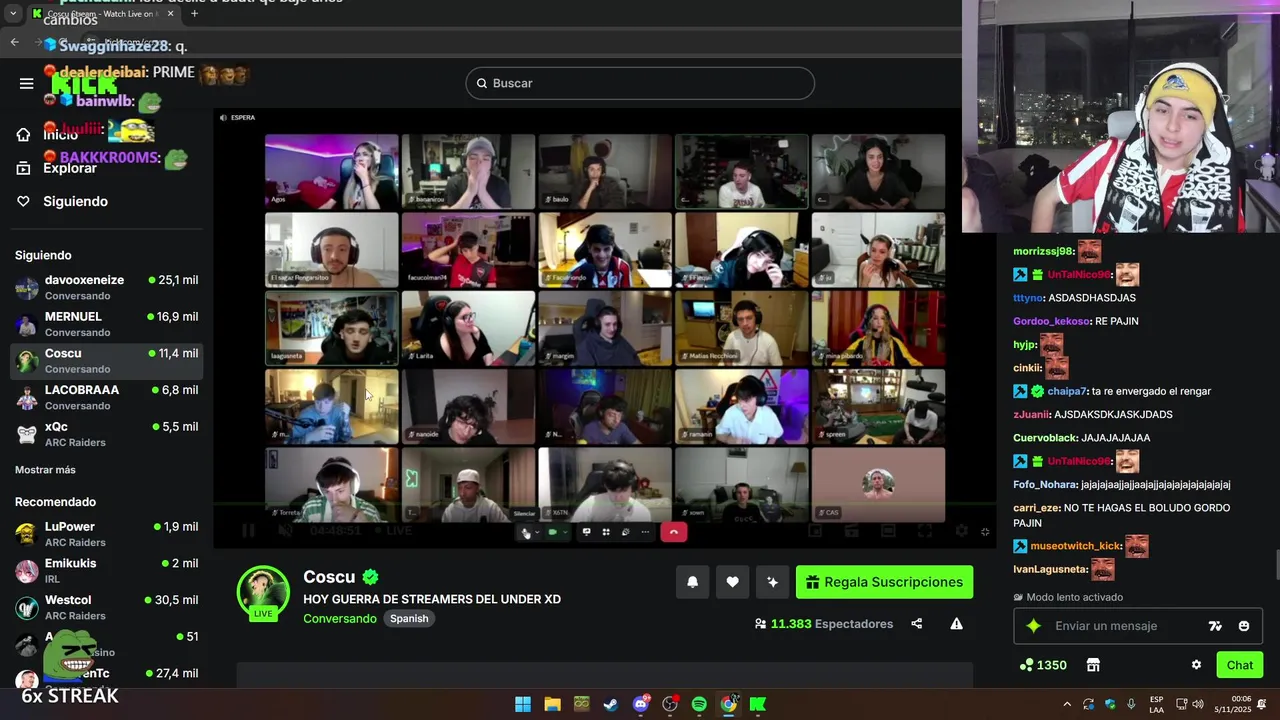Open Kick app icon in taskbar
The image size is (1280, 720).
[758, 704]
